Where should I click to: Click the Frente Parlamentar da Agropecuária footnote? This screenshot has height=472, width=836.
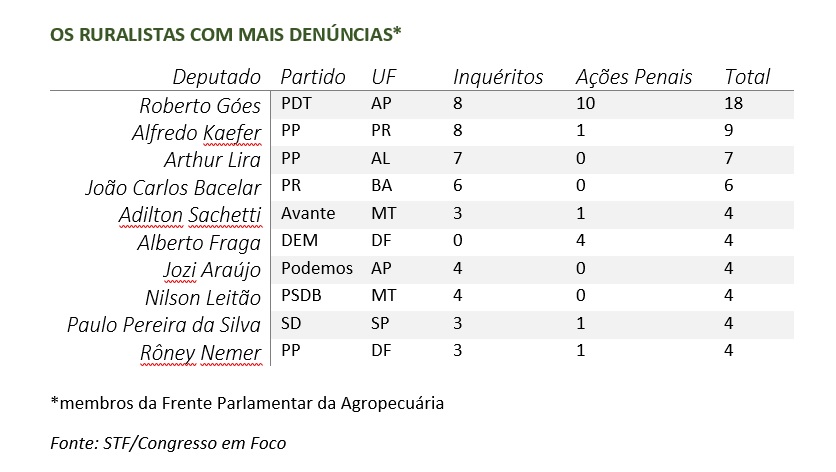click(247, 403)
